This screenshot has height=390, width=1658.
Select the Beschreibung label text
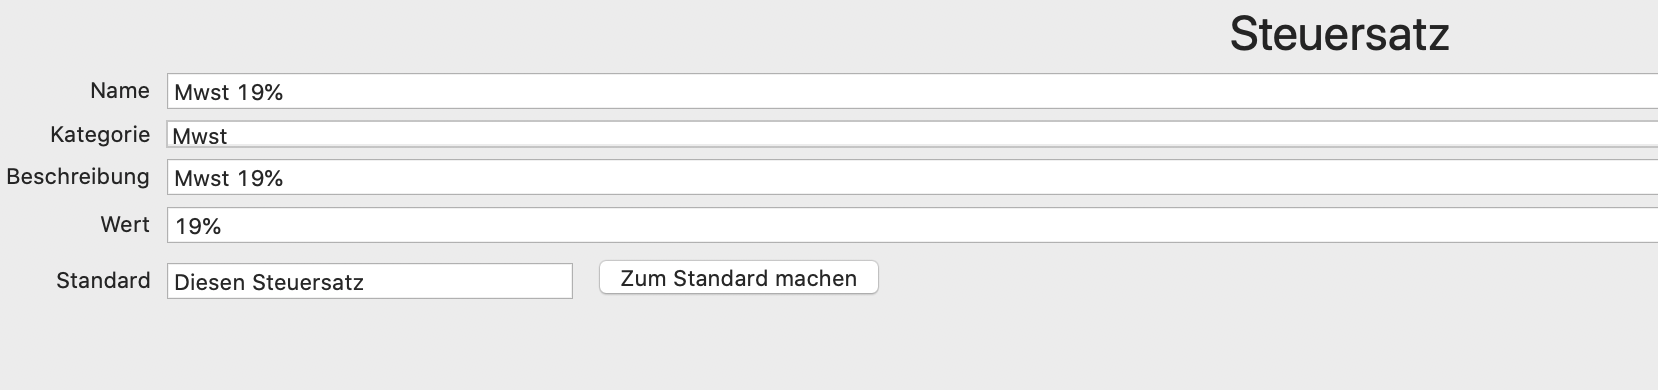(78, 177)
